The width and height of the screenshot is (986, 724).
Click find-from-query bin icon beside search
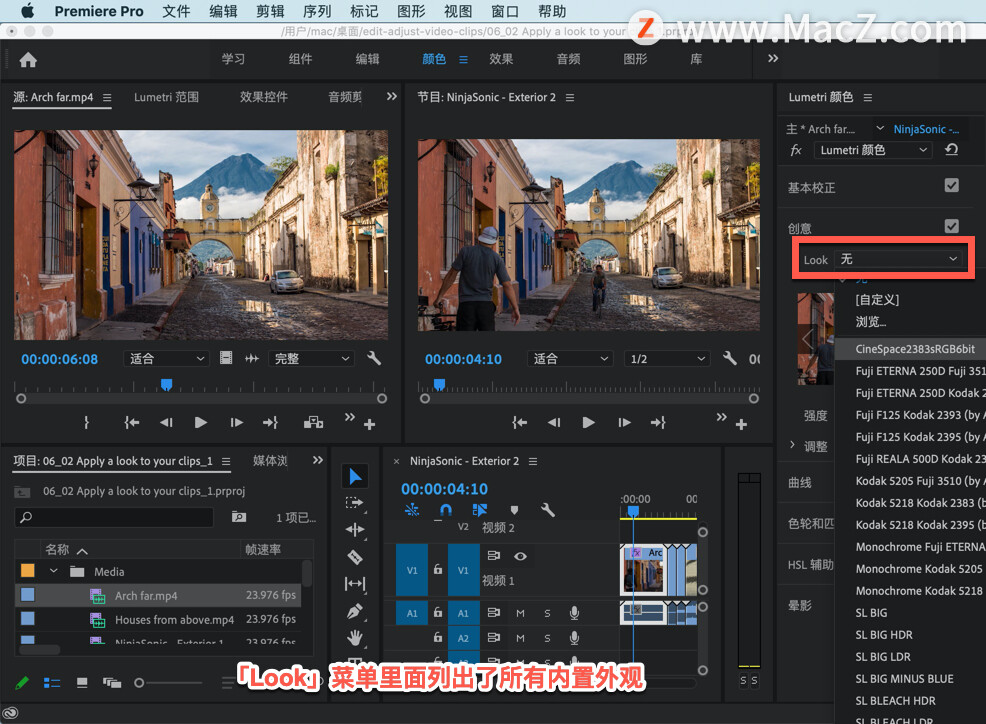click(239, 517)
